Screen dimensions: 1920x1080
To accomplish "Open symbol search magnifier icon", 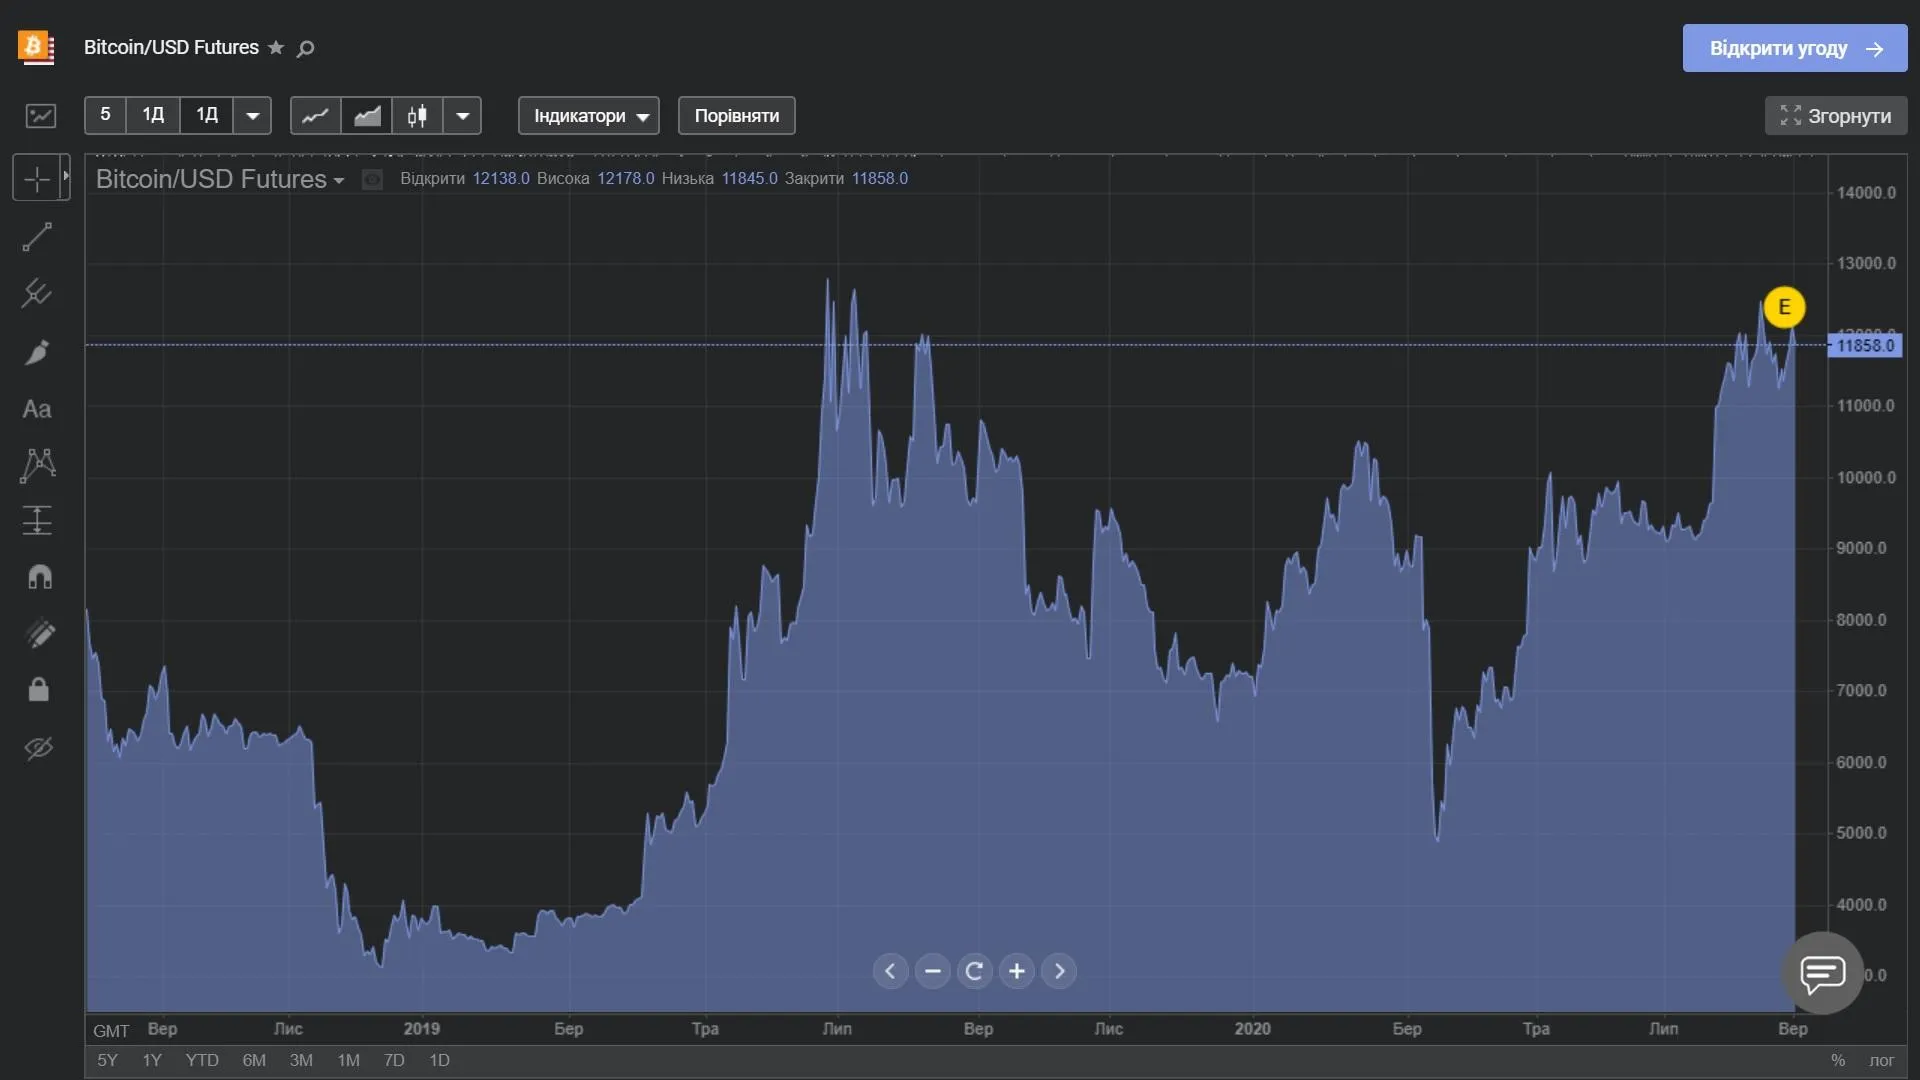I will (306, 48).
